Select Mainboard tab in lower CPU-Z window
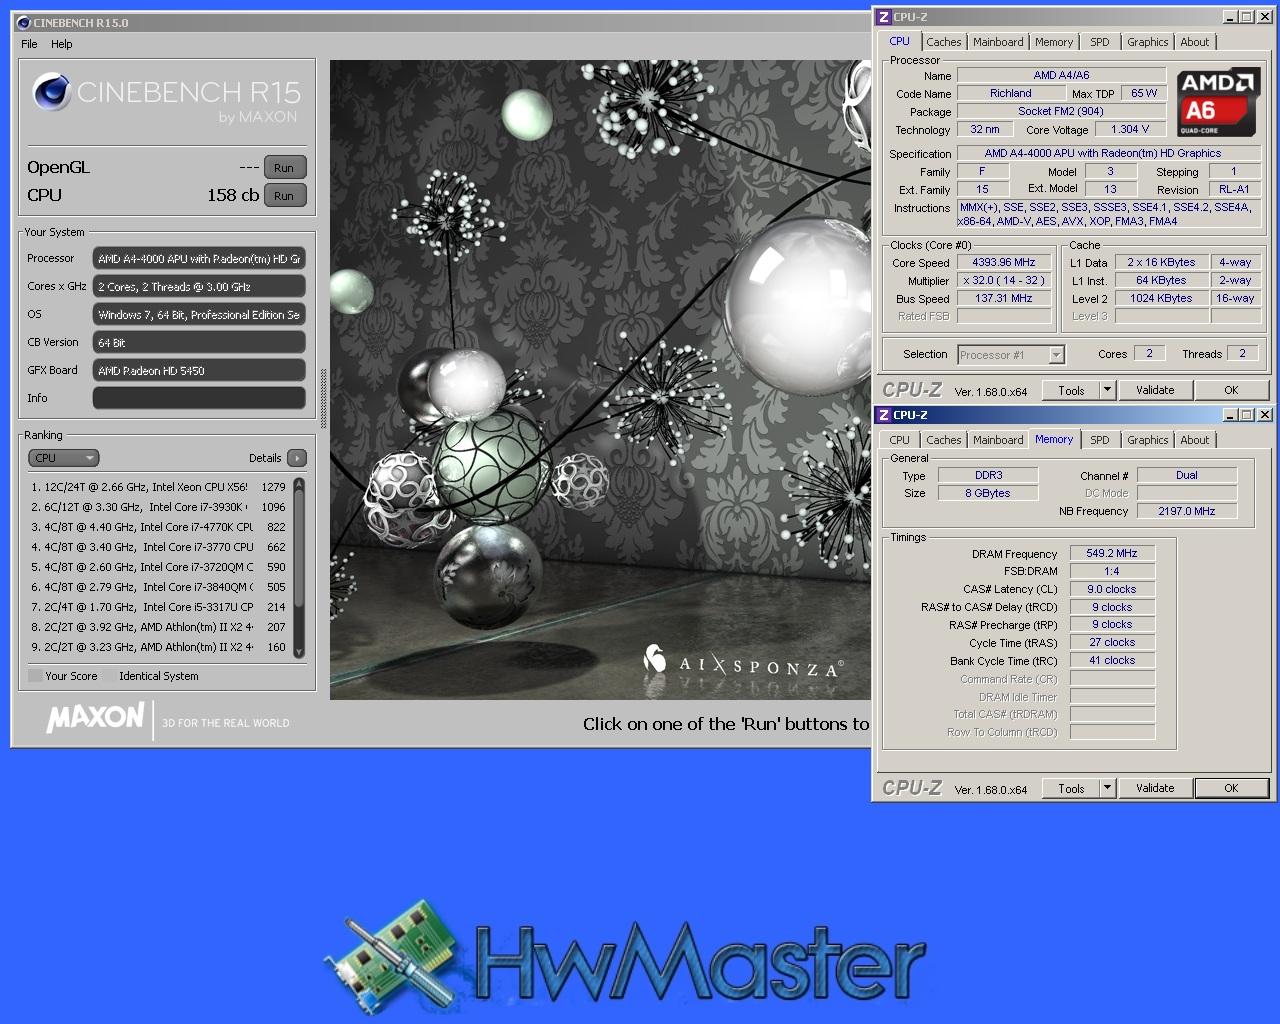This screenshot has height=1024, width=1280. [x=998, y=440]
